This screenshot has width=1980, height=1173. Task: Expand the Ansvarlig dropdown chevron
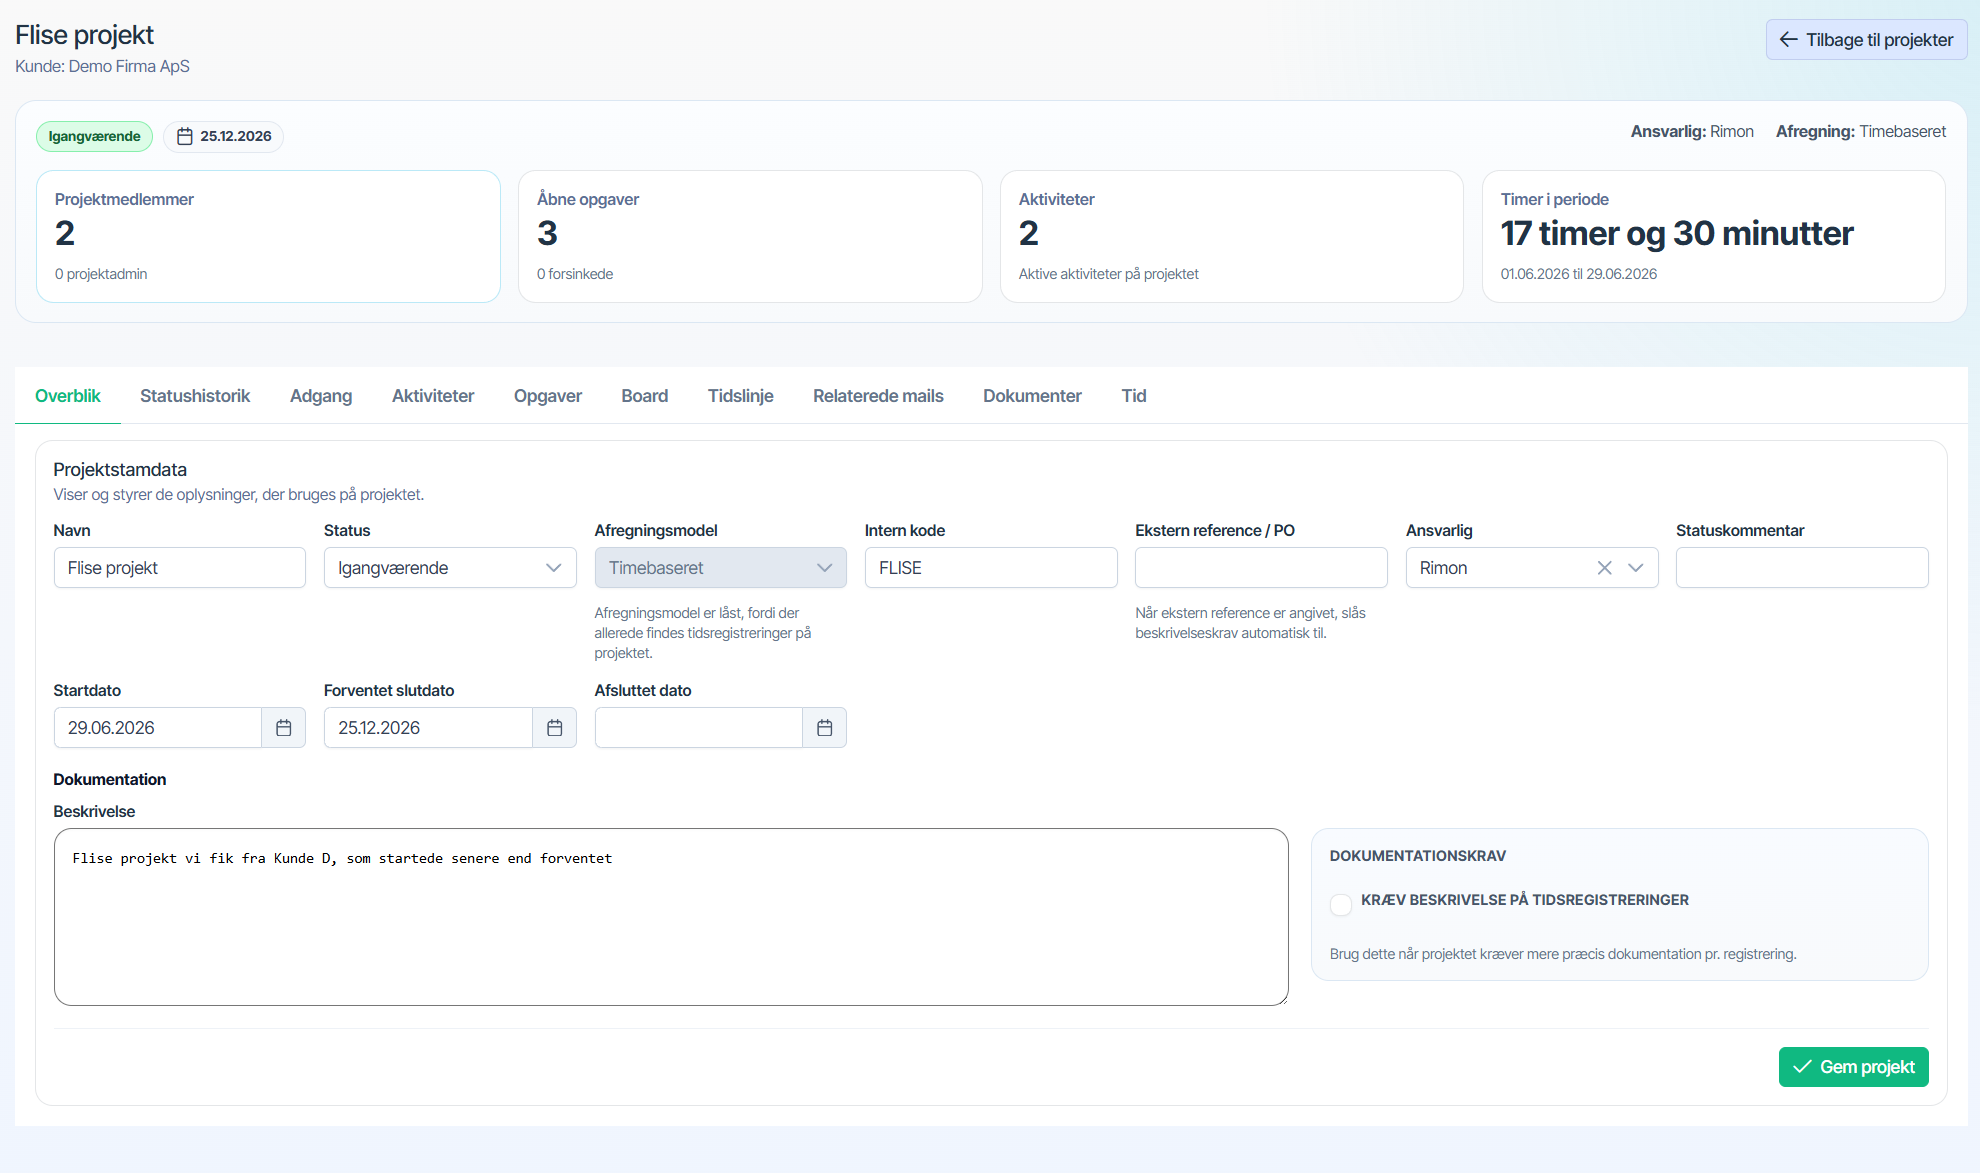1636,568
